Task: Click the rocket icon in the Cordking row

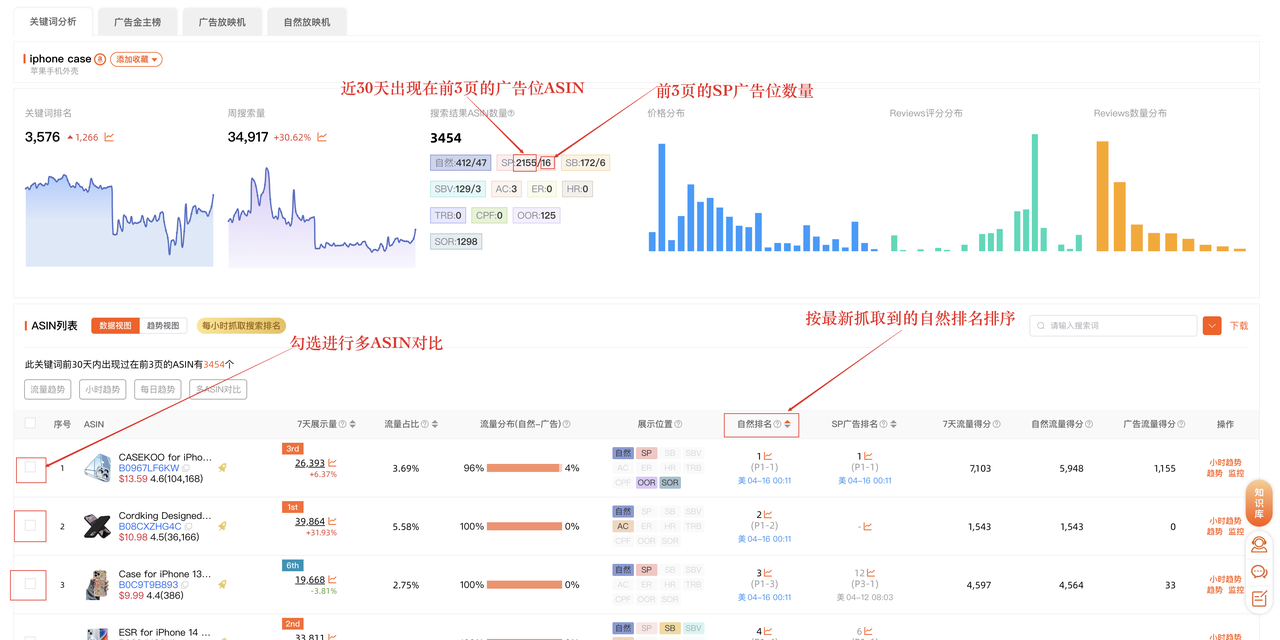Action: point(223,526)
